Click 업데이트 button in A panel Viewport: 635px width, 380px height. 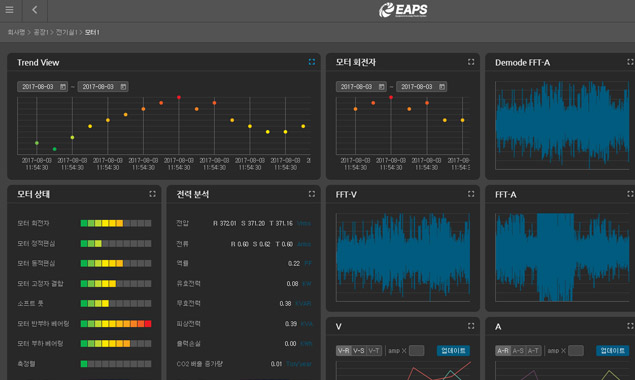(x=612, y=351)
